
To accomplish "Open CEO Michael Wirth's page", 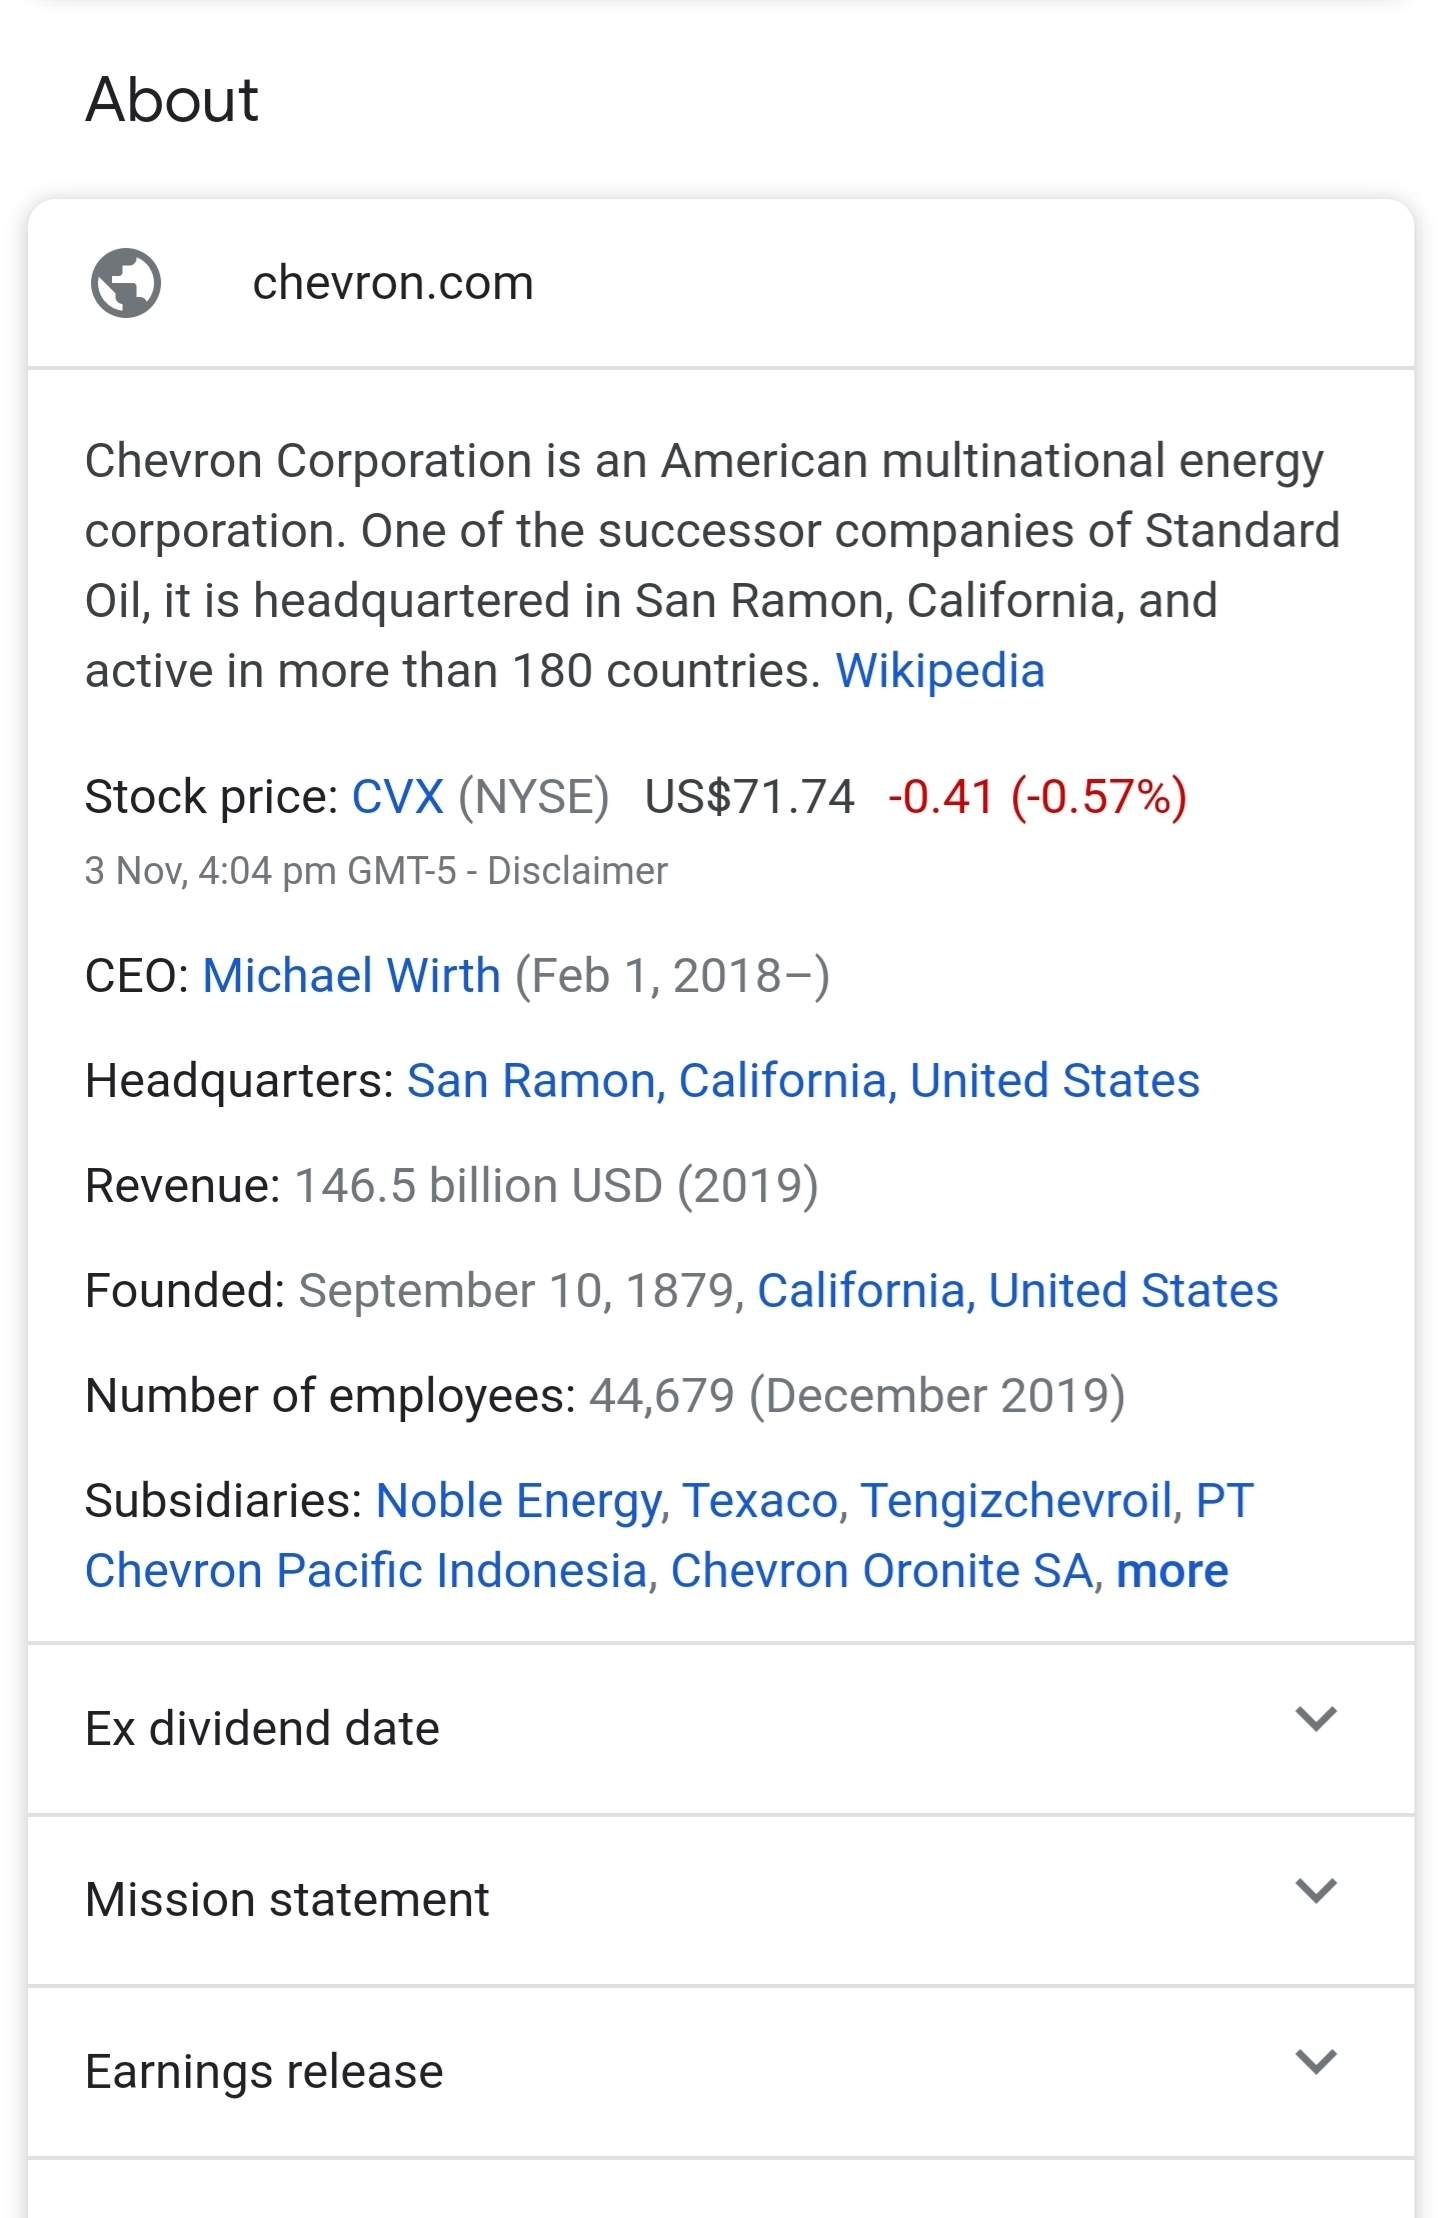I will pyautogui.click(x=352, y=975).
